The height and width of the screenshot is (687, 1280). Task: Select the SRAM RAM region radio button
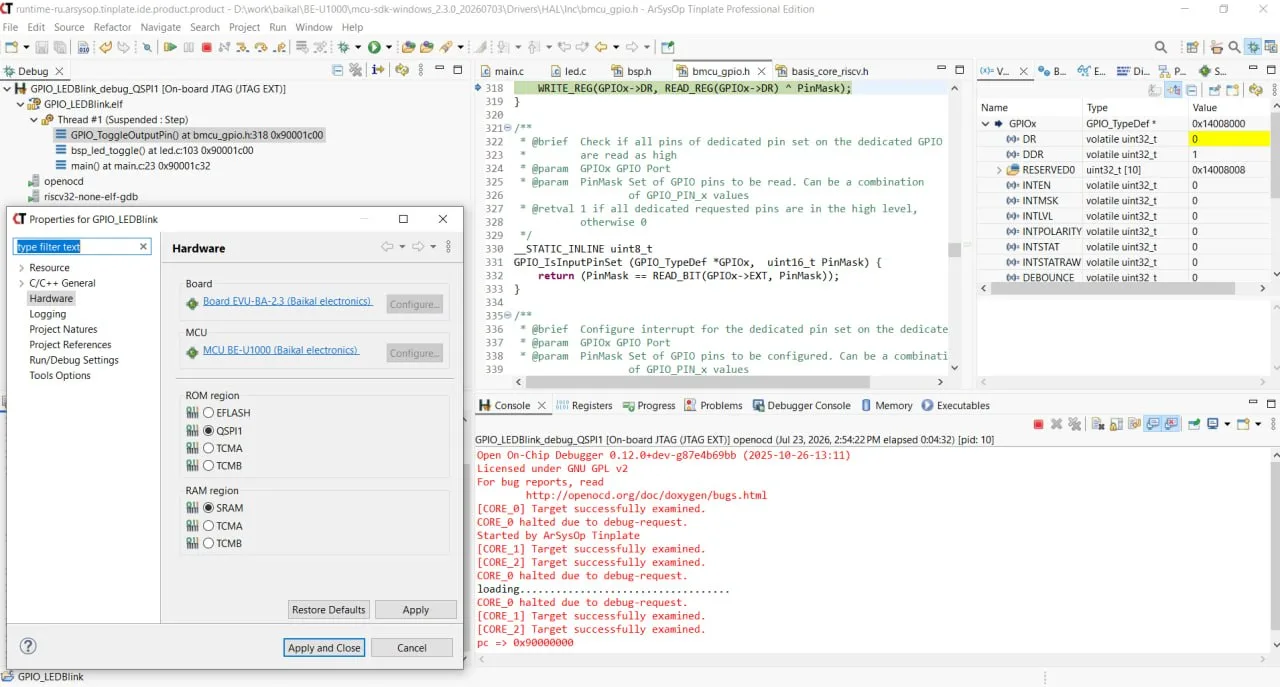coord(208,508)
